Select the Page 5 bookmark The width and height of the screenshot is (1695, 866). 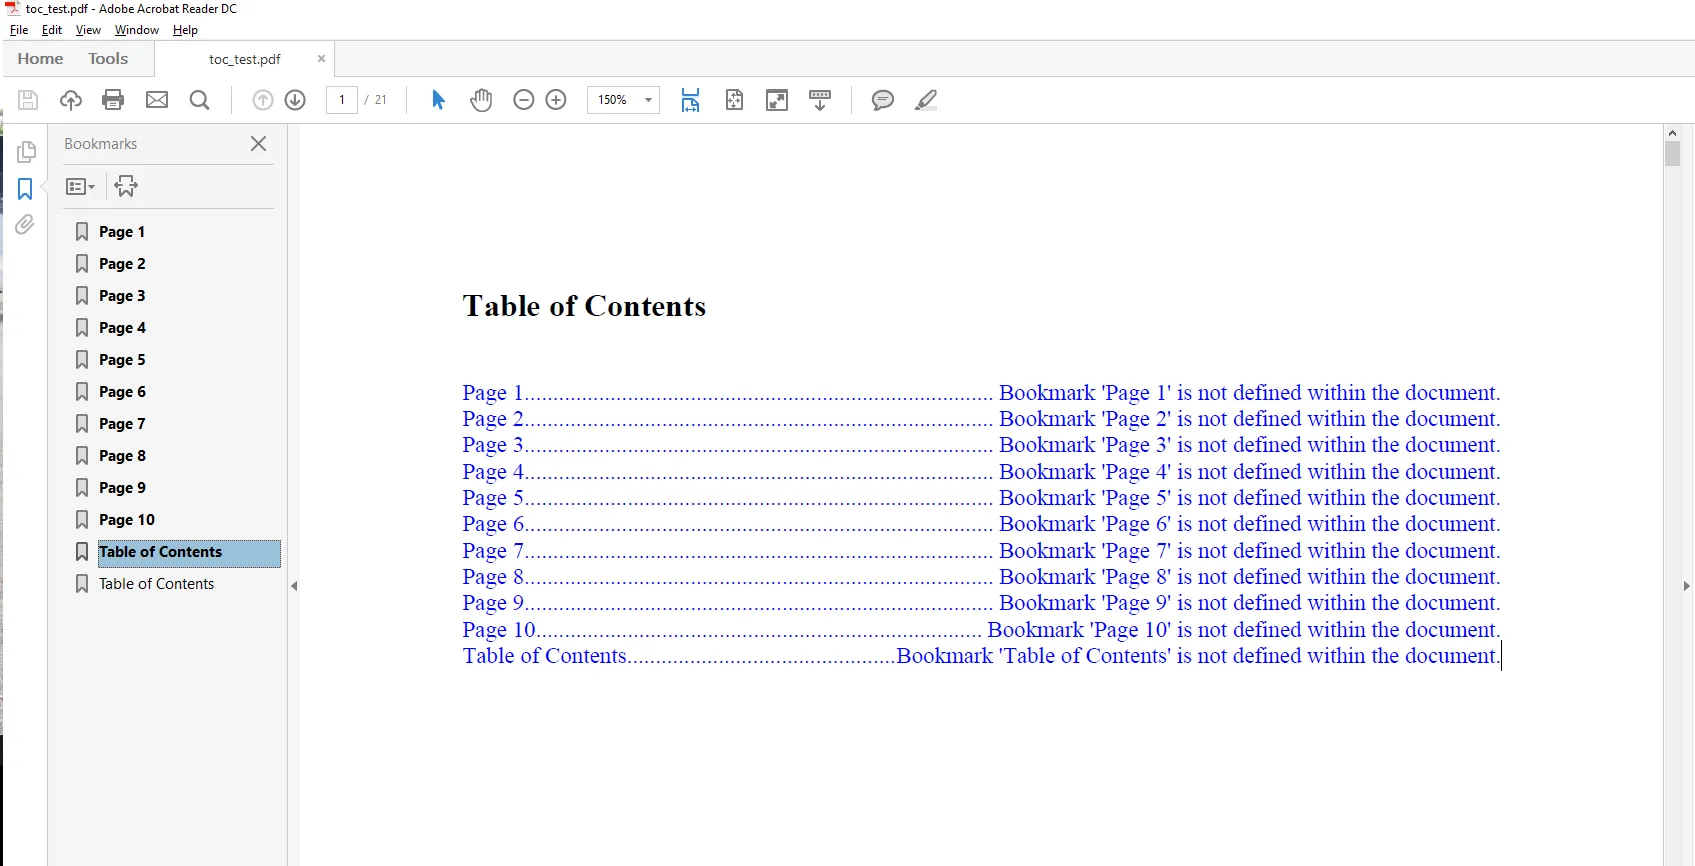(122, 360)
